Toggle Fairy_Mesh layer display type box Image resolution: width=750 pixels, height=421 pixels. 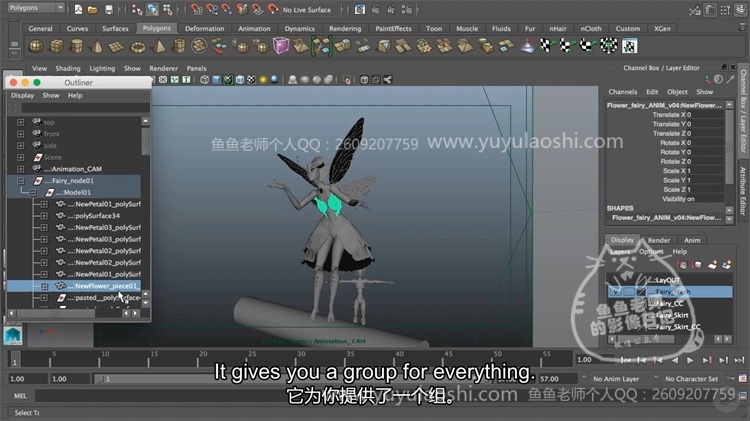tap(629, 292)
